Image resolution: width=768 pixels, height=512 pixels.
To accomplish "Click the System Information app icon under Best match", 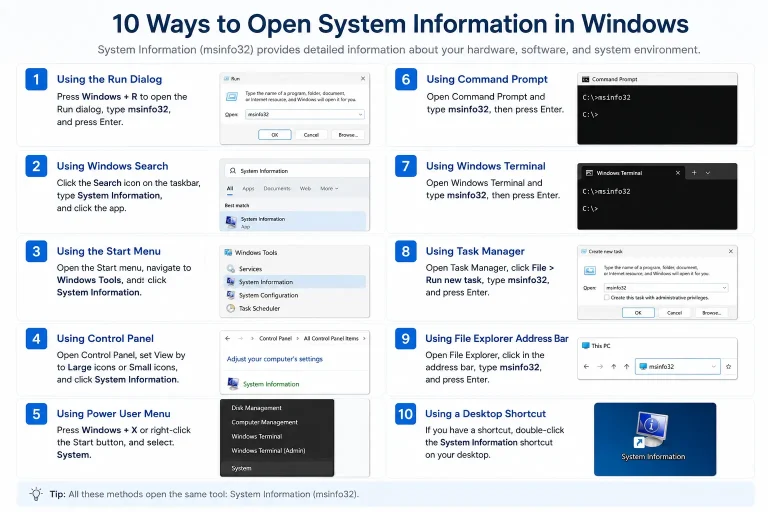I will pos(231,221).
